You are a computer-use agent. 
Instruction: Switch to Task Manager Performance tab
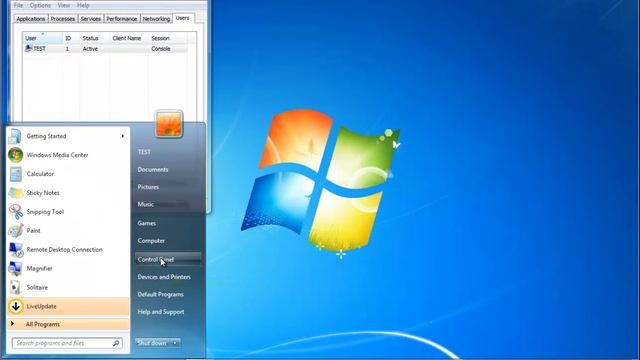click(122, 19)
